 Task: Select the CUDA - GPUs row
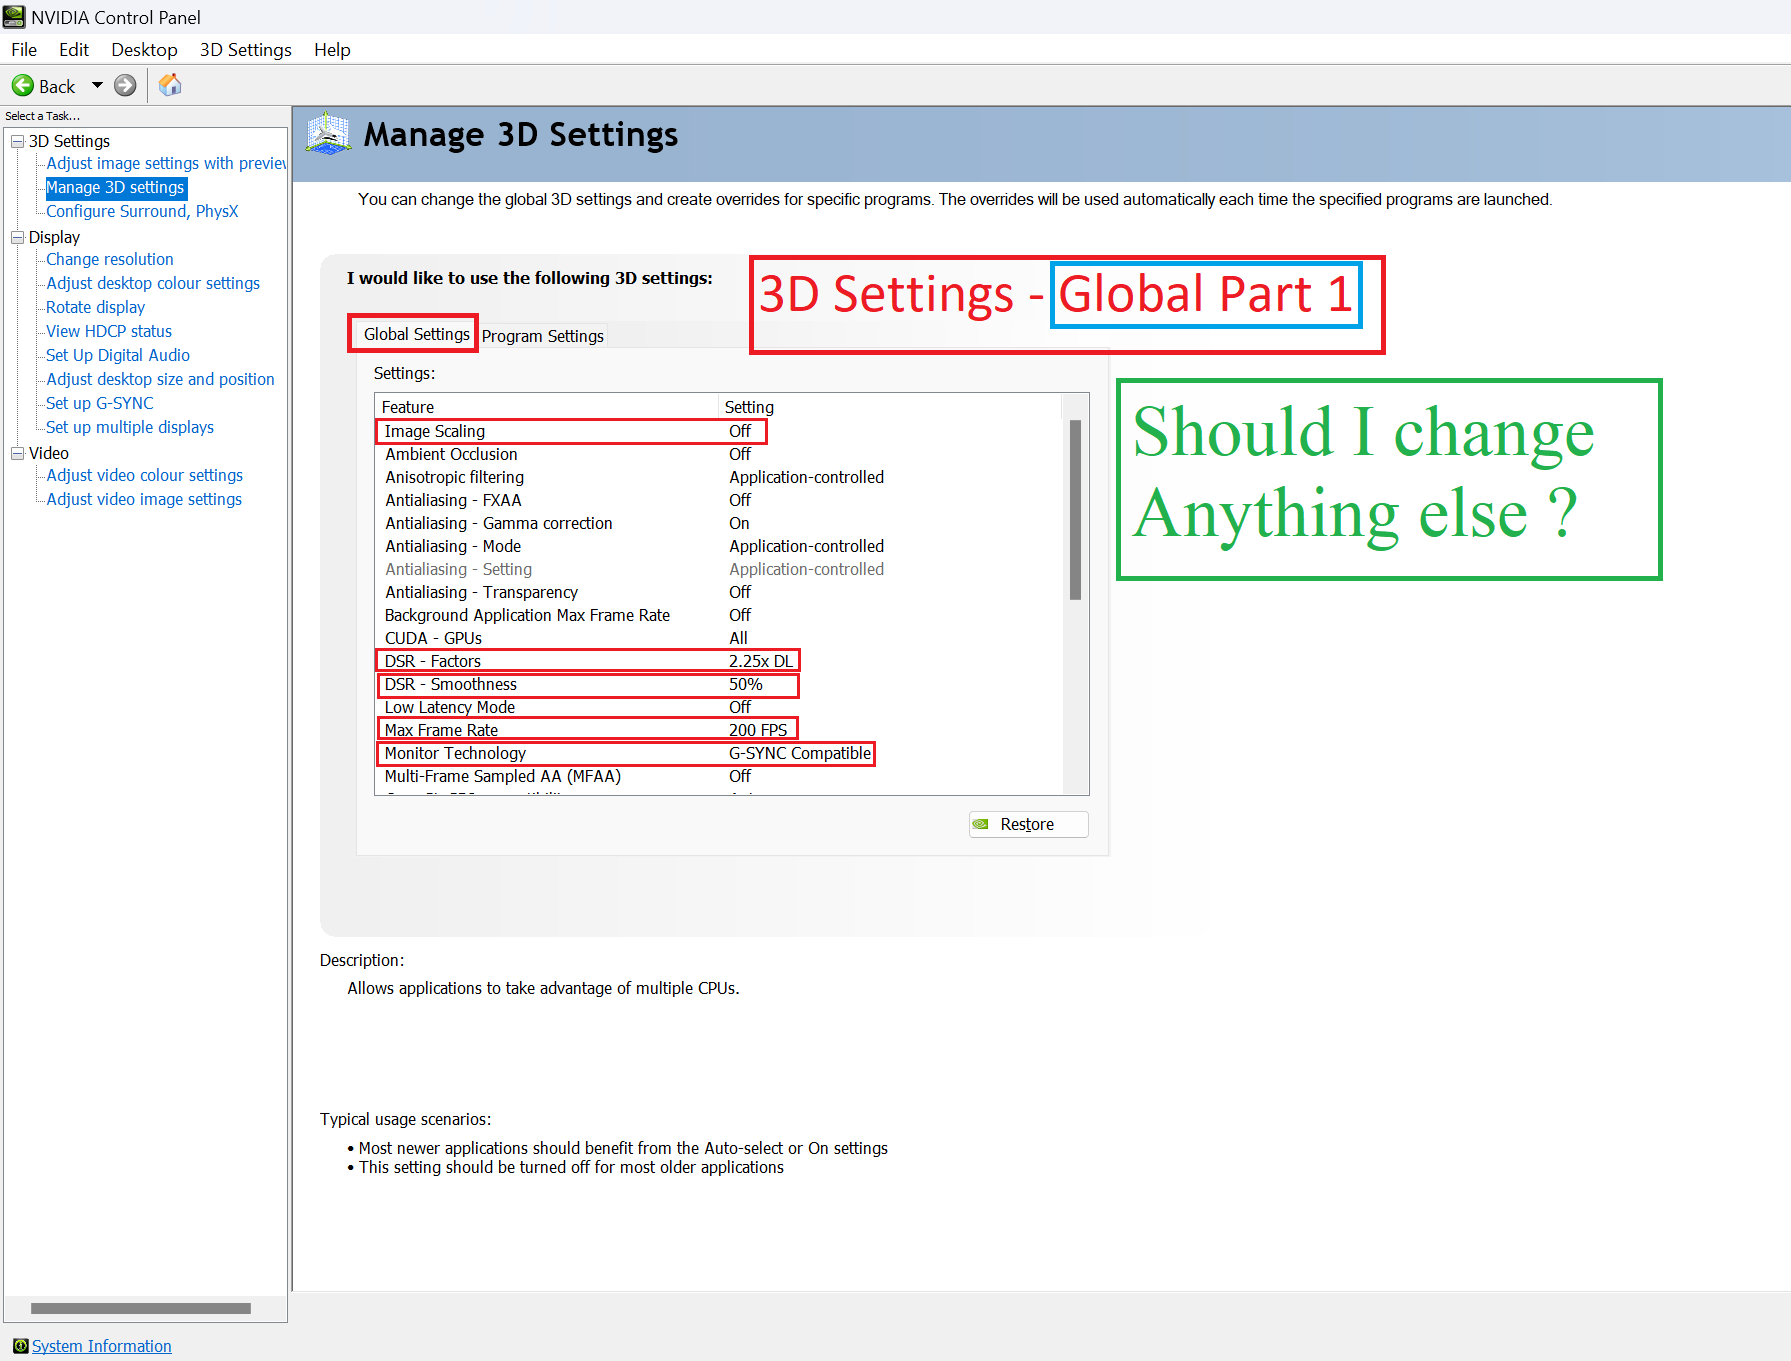tap(718, 638)
